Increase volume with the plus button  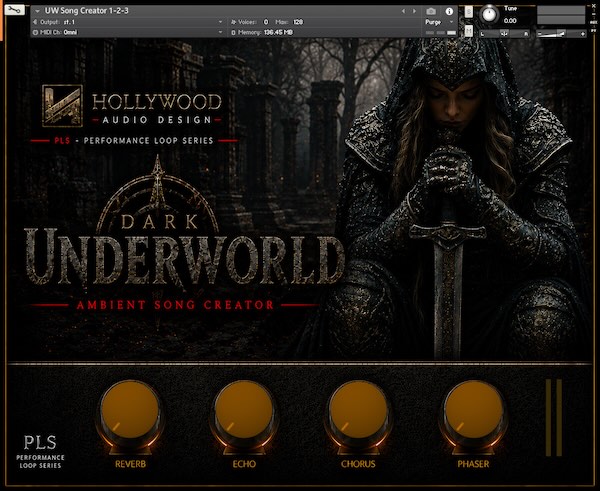pos(583,34)
